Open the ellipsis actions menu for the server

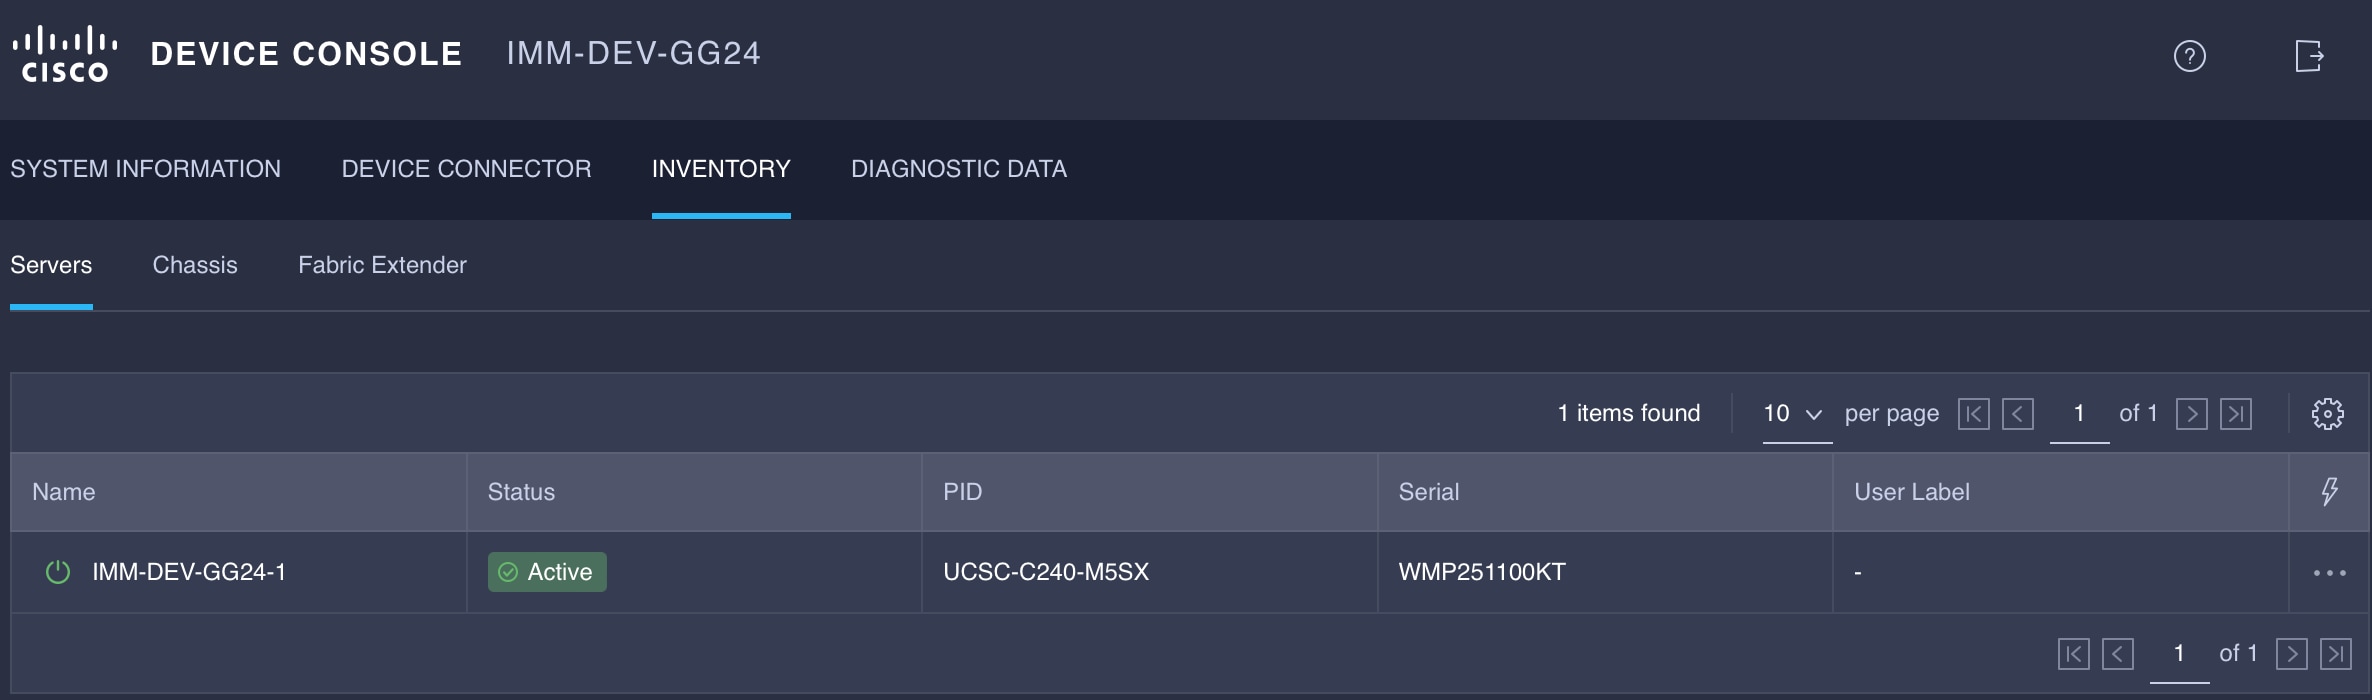pos(2327,572)
